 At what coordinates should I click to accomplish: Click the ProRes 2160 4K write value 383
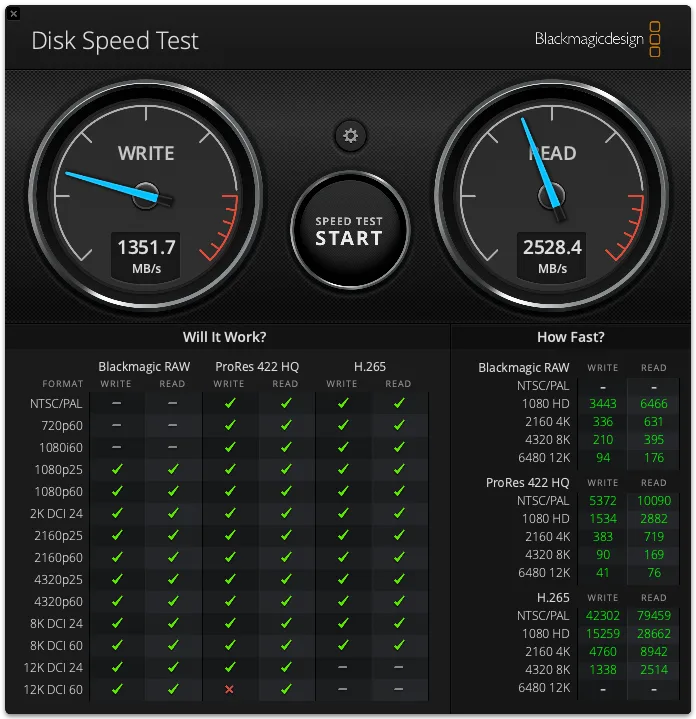click(602, 536)
